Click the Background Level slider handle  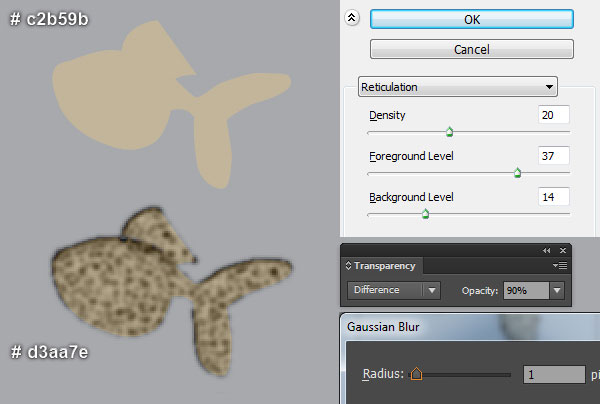[425, 214]
